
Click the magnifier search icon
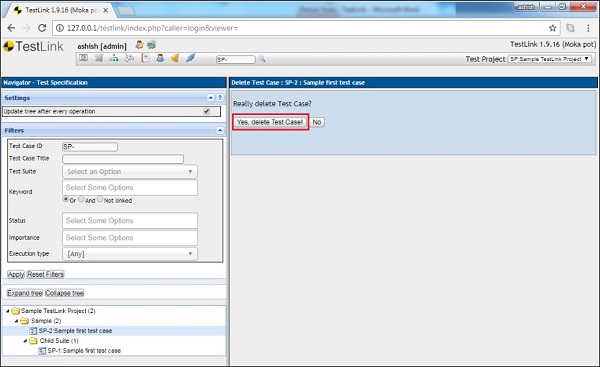point(261,59)
